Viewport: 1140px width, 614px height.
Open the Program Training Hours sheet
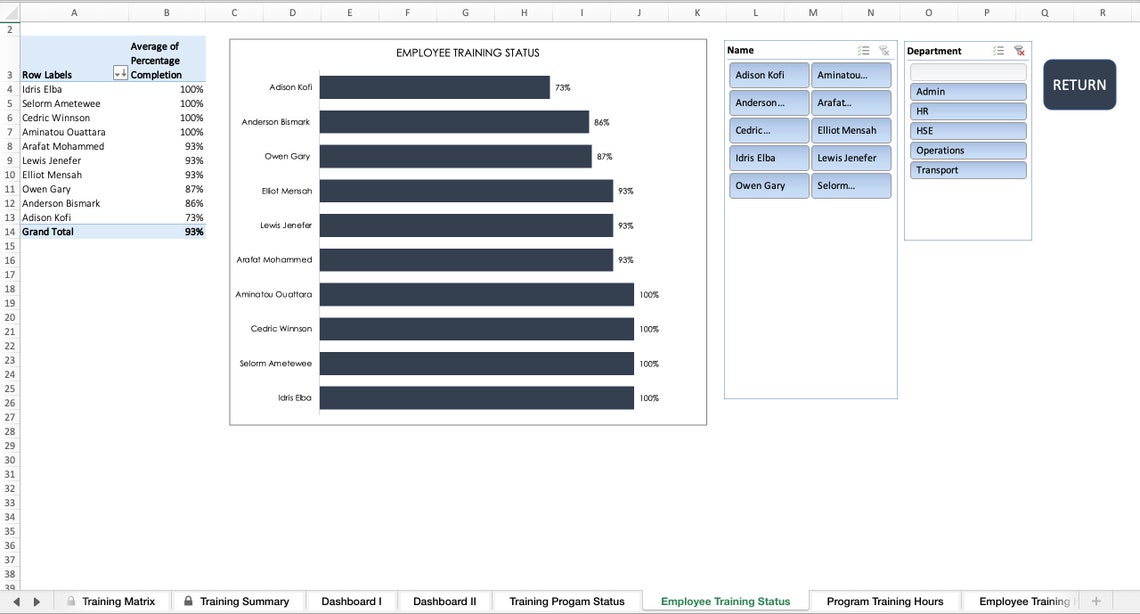coord(886,601)
